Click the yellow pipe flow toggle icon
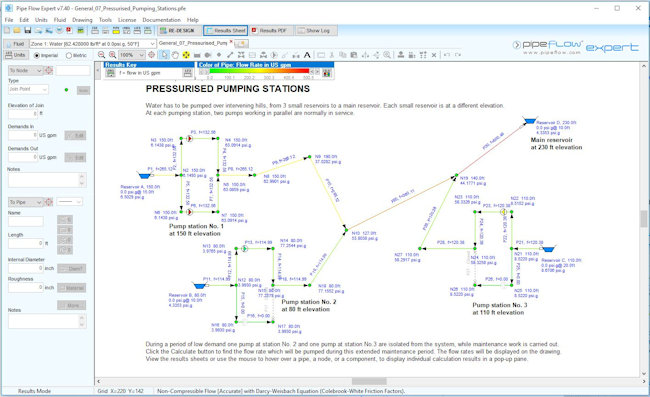The height and width of the screenshot is (397, 650). [116, 31]
